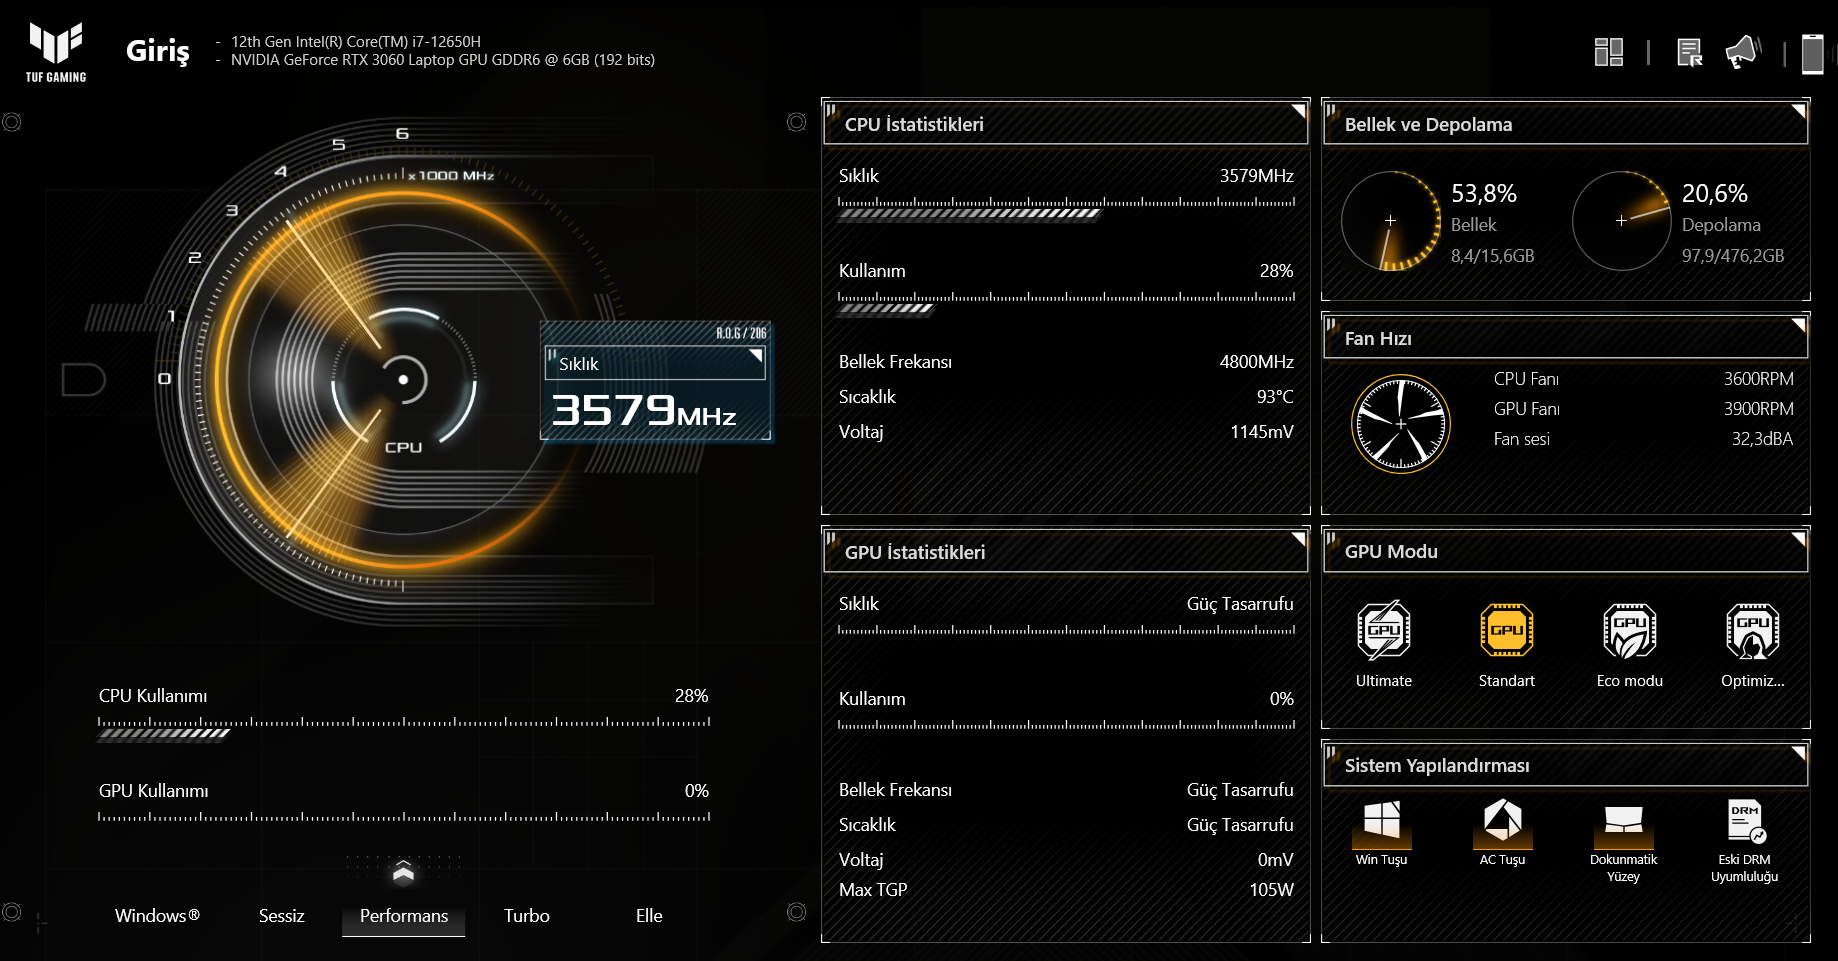Click the GPU Kullanımı bar under gauge
This screenshot has width=1838, height=961.
click(404, 817)
